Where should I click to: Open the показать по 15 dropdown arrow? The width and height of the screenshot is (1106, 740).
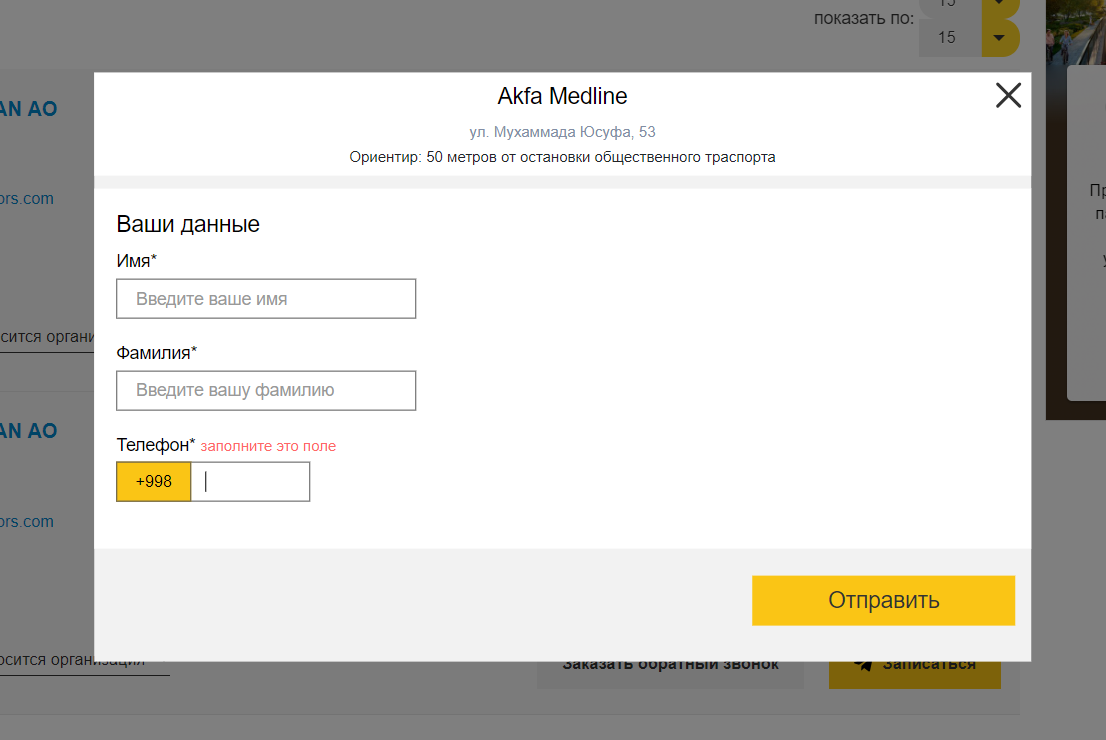(x=1000, y=37)
